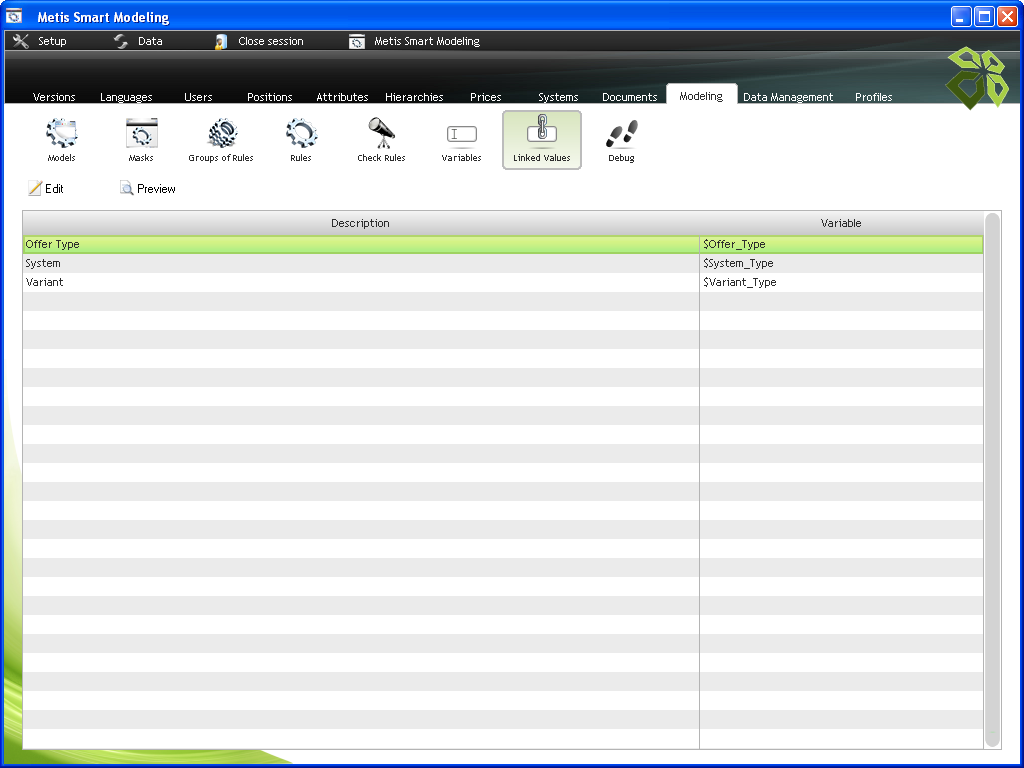Open the Masks icon
Viewport: 1024px width, 768px height.
tap(141, 134)
